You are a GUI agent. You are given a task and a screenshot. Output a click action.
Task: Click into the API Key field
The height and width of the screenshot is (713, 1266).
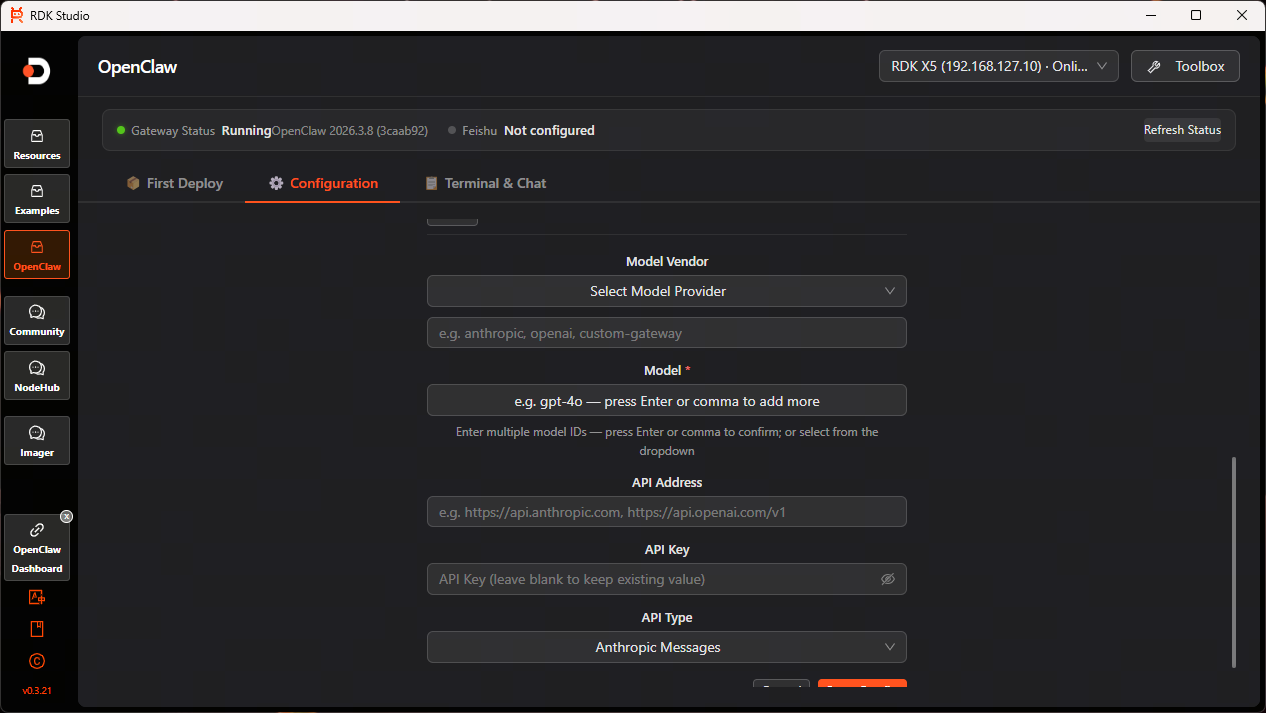tap(667, 579)
